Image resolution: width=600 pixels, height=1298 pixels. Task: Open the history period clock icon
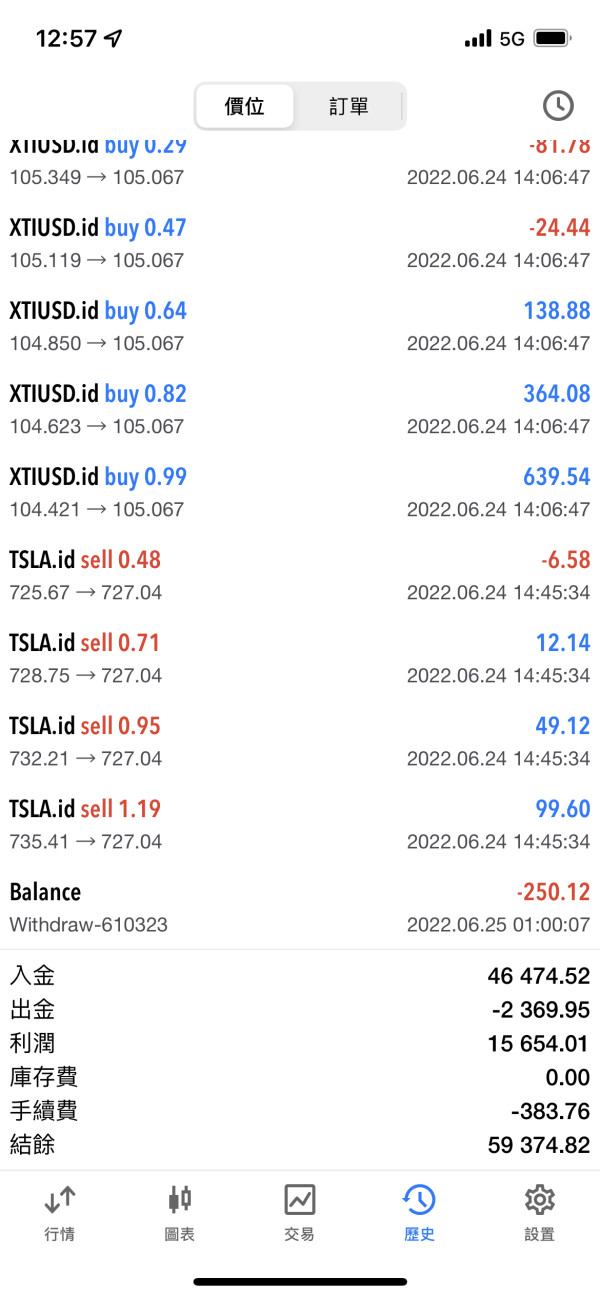[x=557, y=105]
